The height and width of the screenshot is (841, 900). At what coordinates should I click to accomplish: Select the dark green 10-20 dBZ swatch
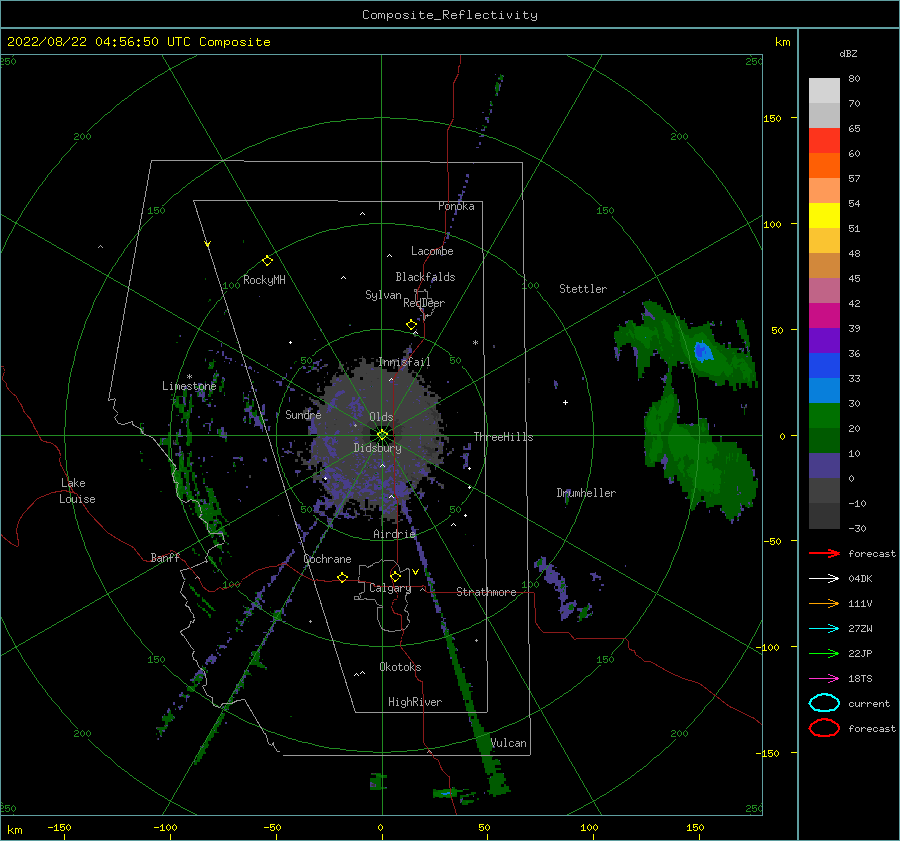pyautogui.click(x=824, y=440)
